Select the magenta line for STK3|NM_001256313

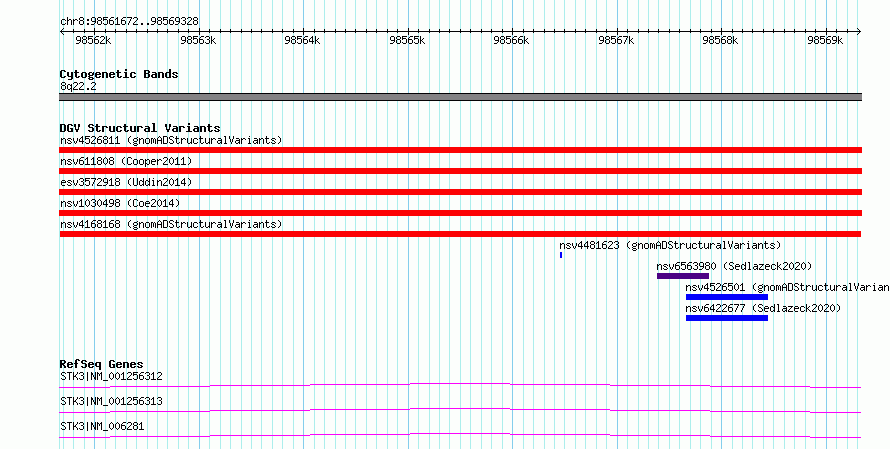point(460,410)
